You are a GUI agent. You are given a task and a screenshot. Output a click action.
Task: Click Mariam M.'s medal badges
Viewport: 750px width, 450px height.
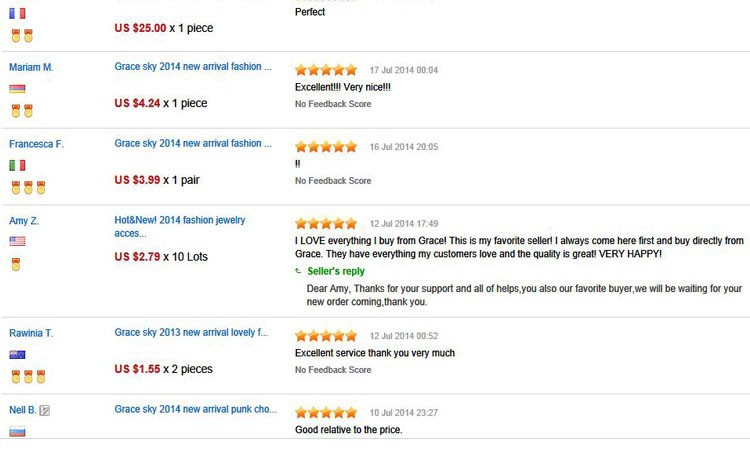[x=22, y=110]
